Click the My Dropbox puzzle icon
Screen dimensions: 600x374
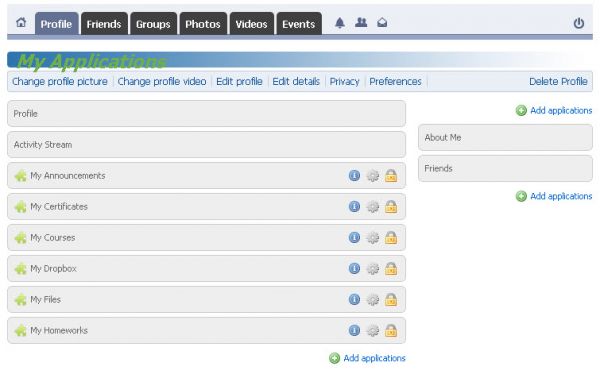click(20, 269)
